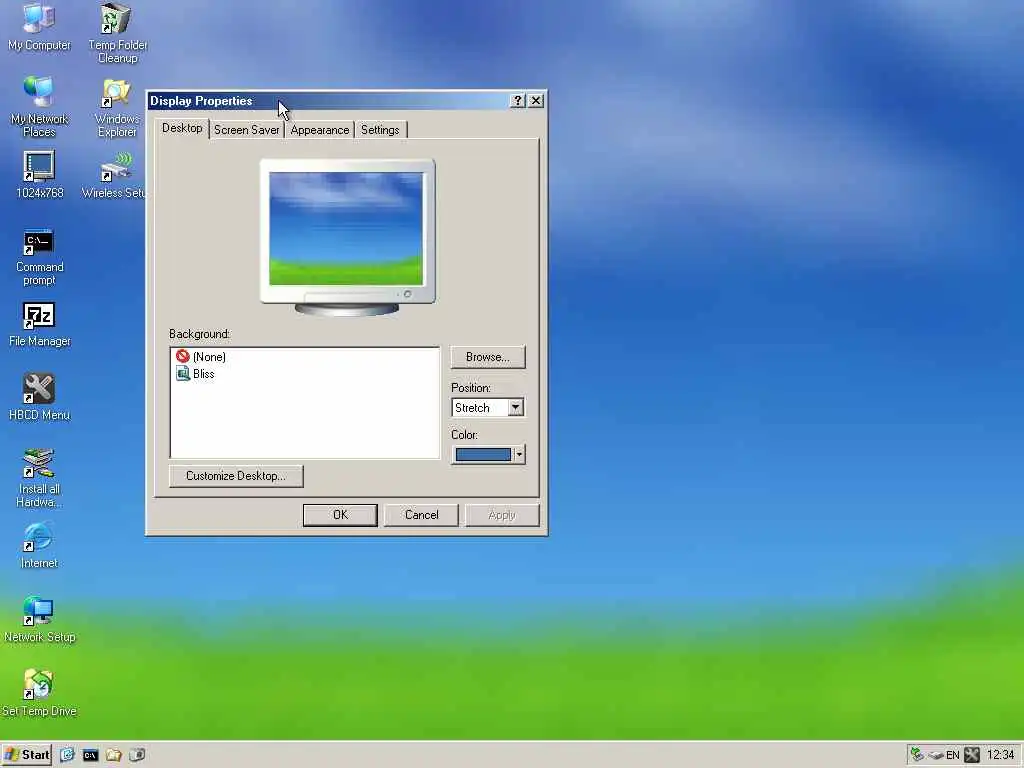Open the Settings tab
The height and width of the screenshot is (768, 1024).
click(380, 129)
